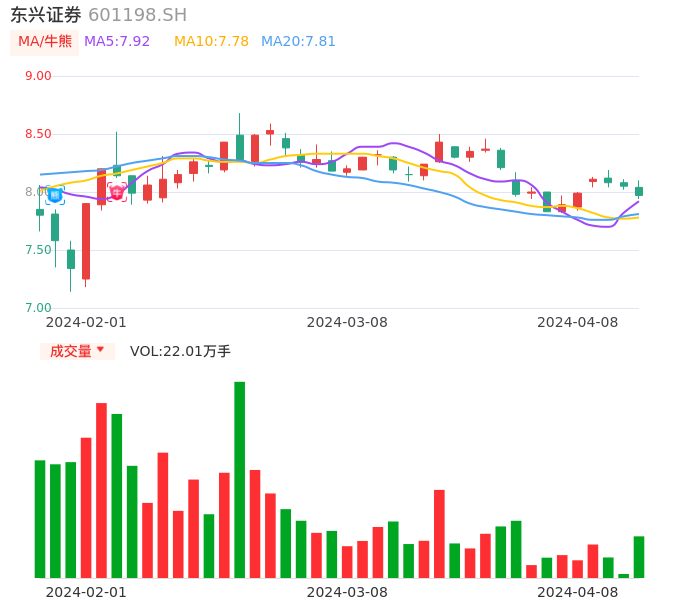Click the tallest green volume bar
Viewport: 686px width, 606px height.
coord(239,480)
